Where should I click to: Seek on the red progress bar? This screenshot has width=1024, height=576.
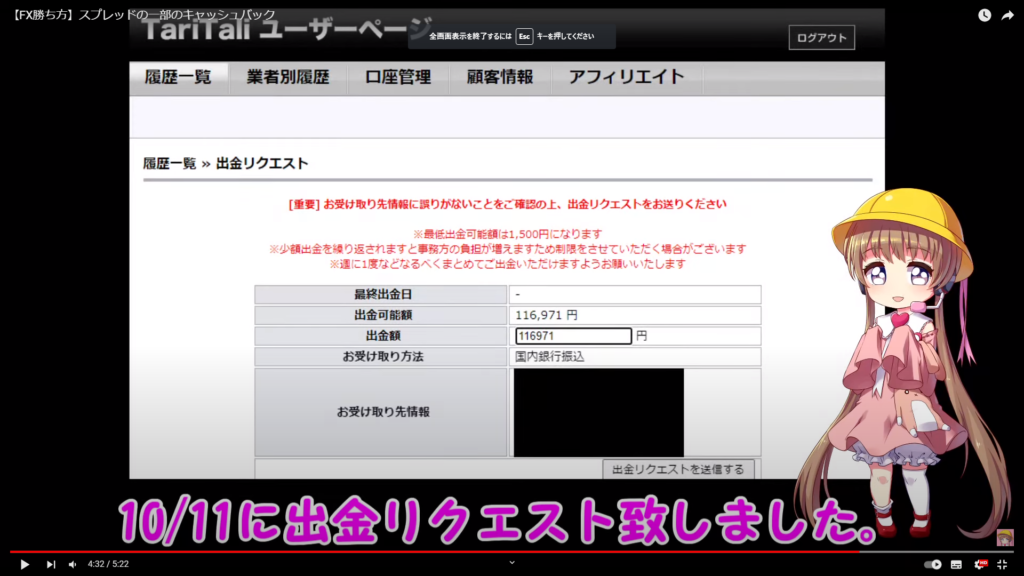512,552
